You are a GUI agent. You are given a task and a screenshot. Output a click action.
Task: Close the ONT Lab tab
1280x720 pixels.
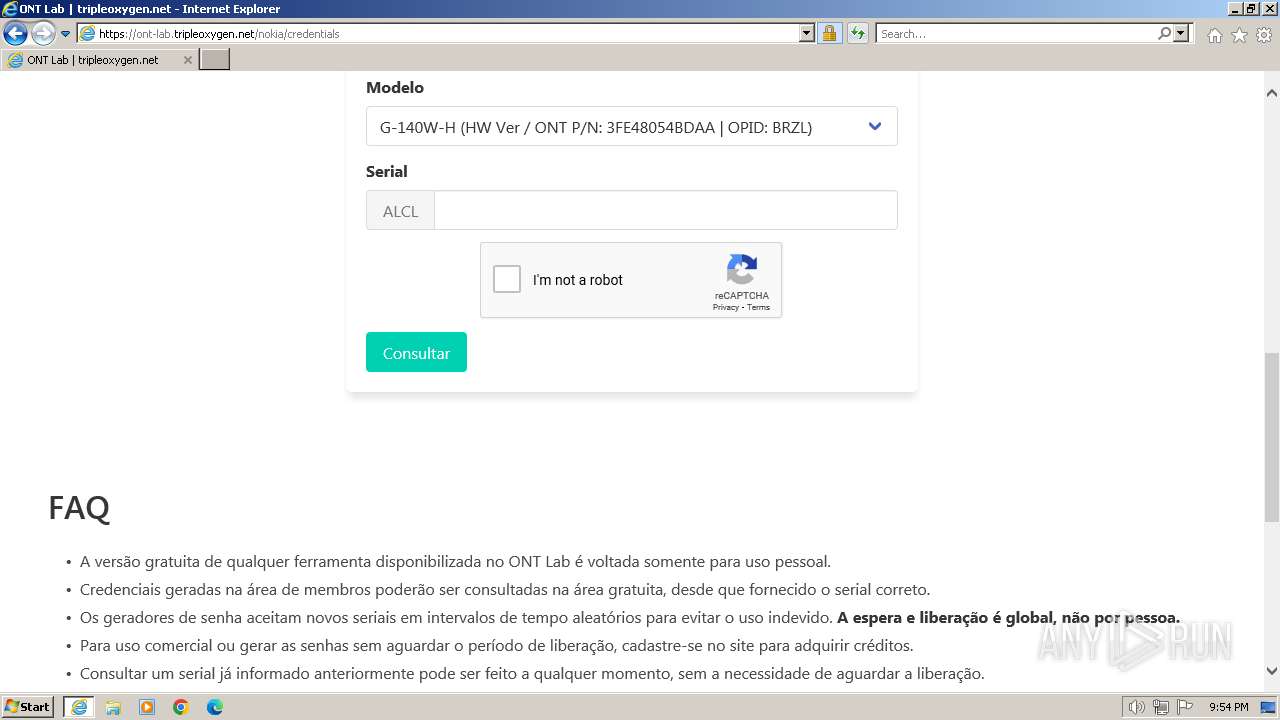(x=187, y=60)
